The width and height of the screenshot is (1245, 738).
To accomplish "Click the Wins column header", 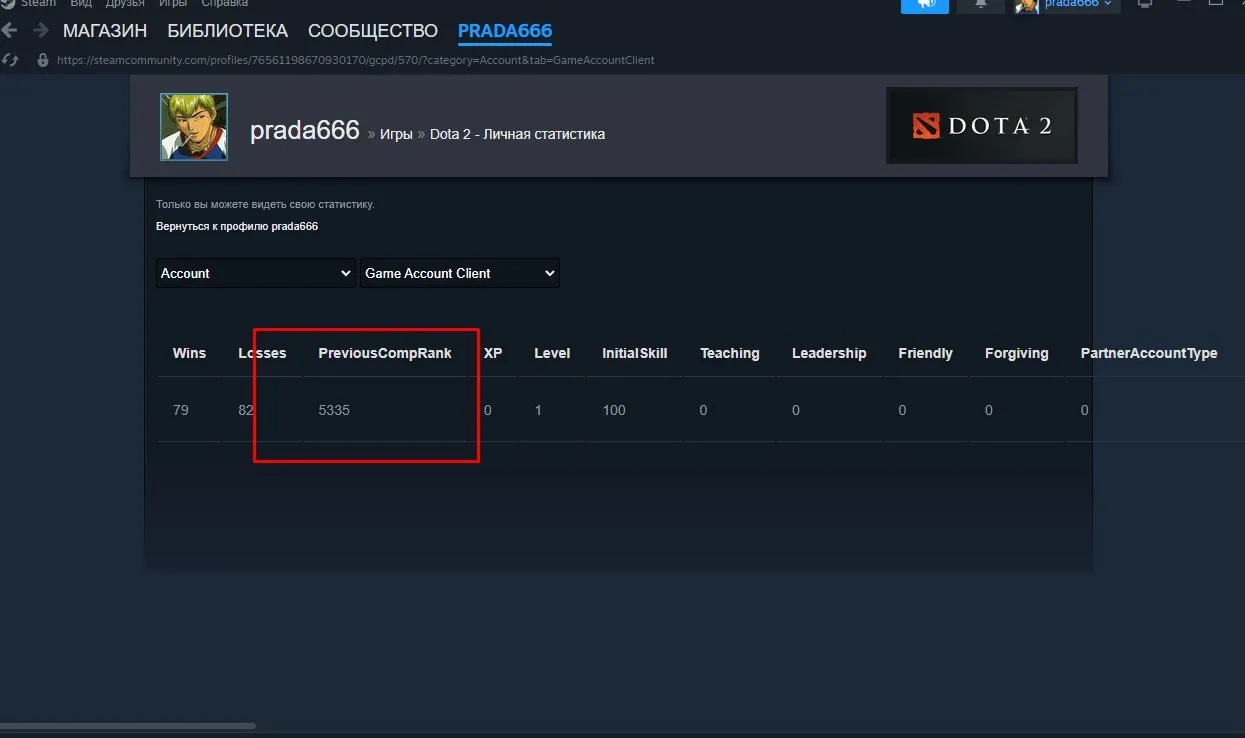I will [190, 353].
